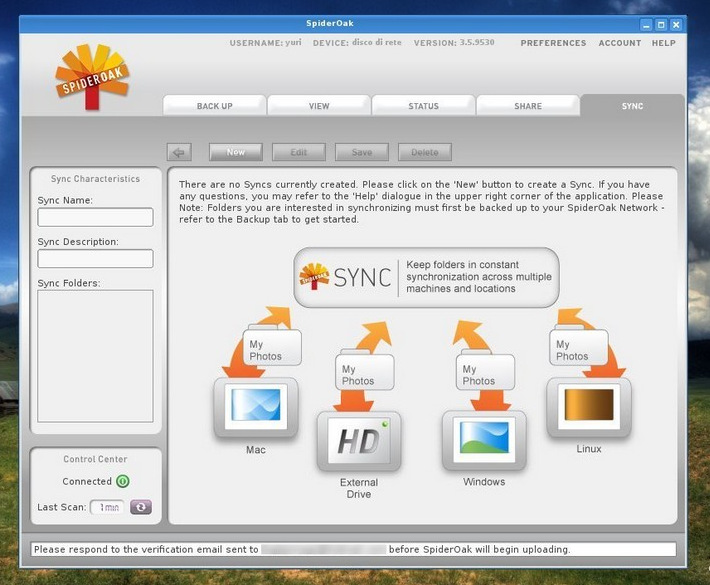
Task: Create a new sync with New button
Action: pyautogui.click(x=236, y=152)
